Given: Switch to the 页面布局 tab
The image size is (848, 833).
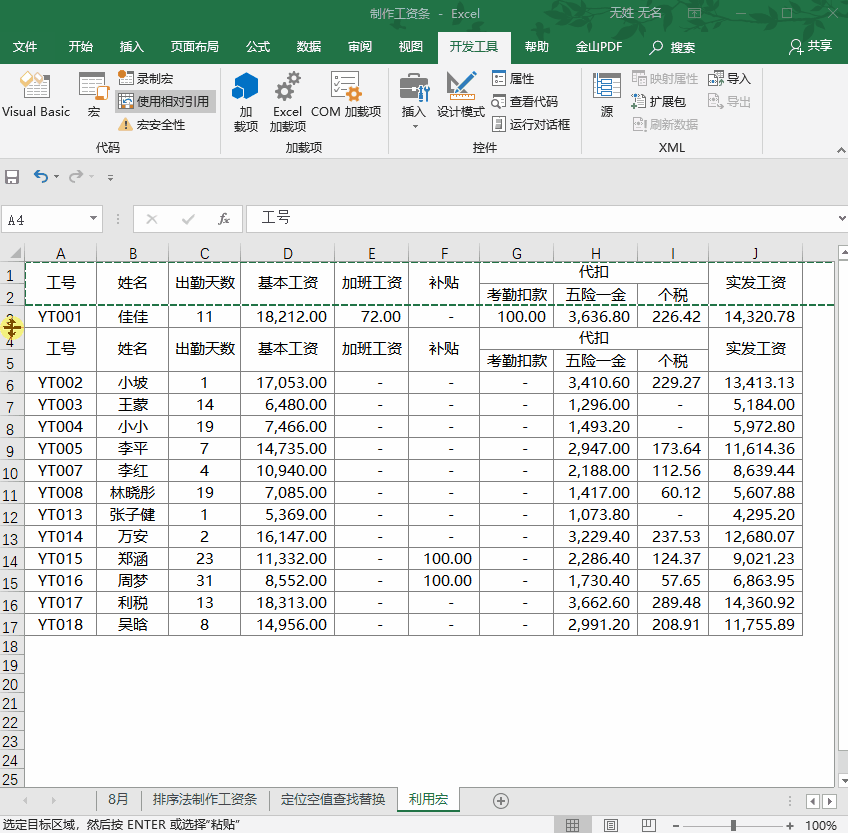Looking at the screenshot, I should pyautogui.click(x=195, y=47).
